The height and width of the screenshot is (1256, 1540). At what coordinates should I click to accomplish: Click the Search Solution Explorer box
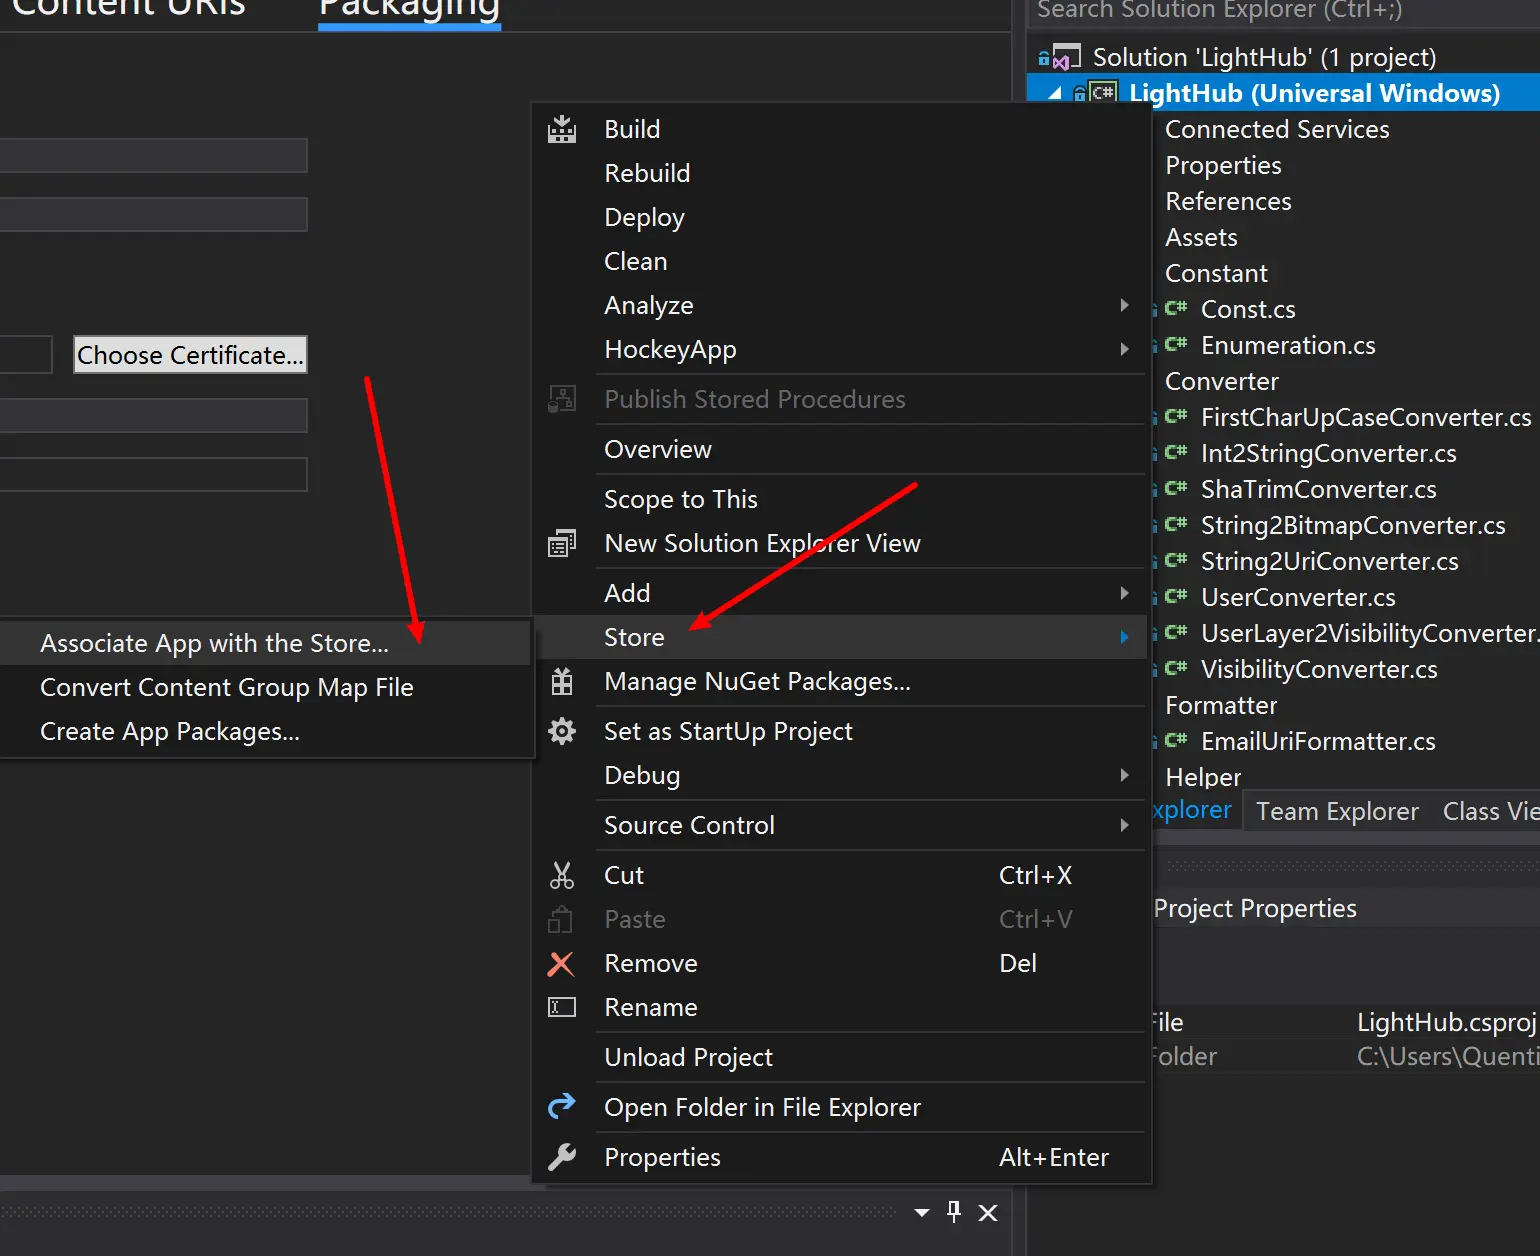click(x=1284, y=12)
